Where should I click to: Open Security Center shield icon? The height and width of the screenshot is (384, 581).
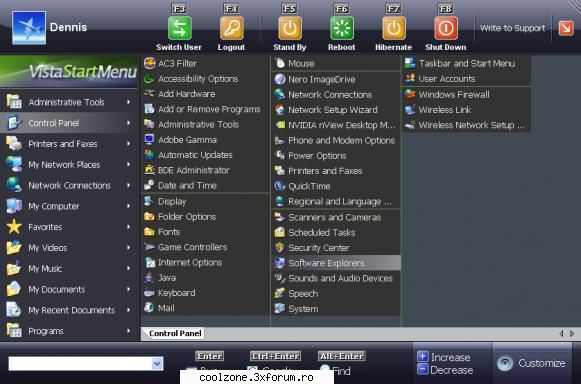pyautogui.click(x=280, y=247)
